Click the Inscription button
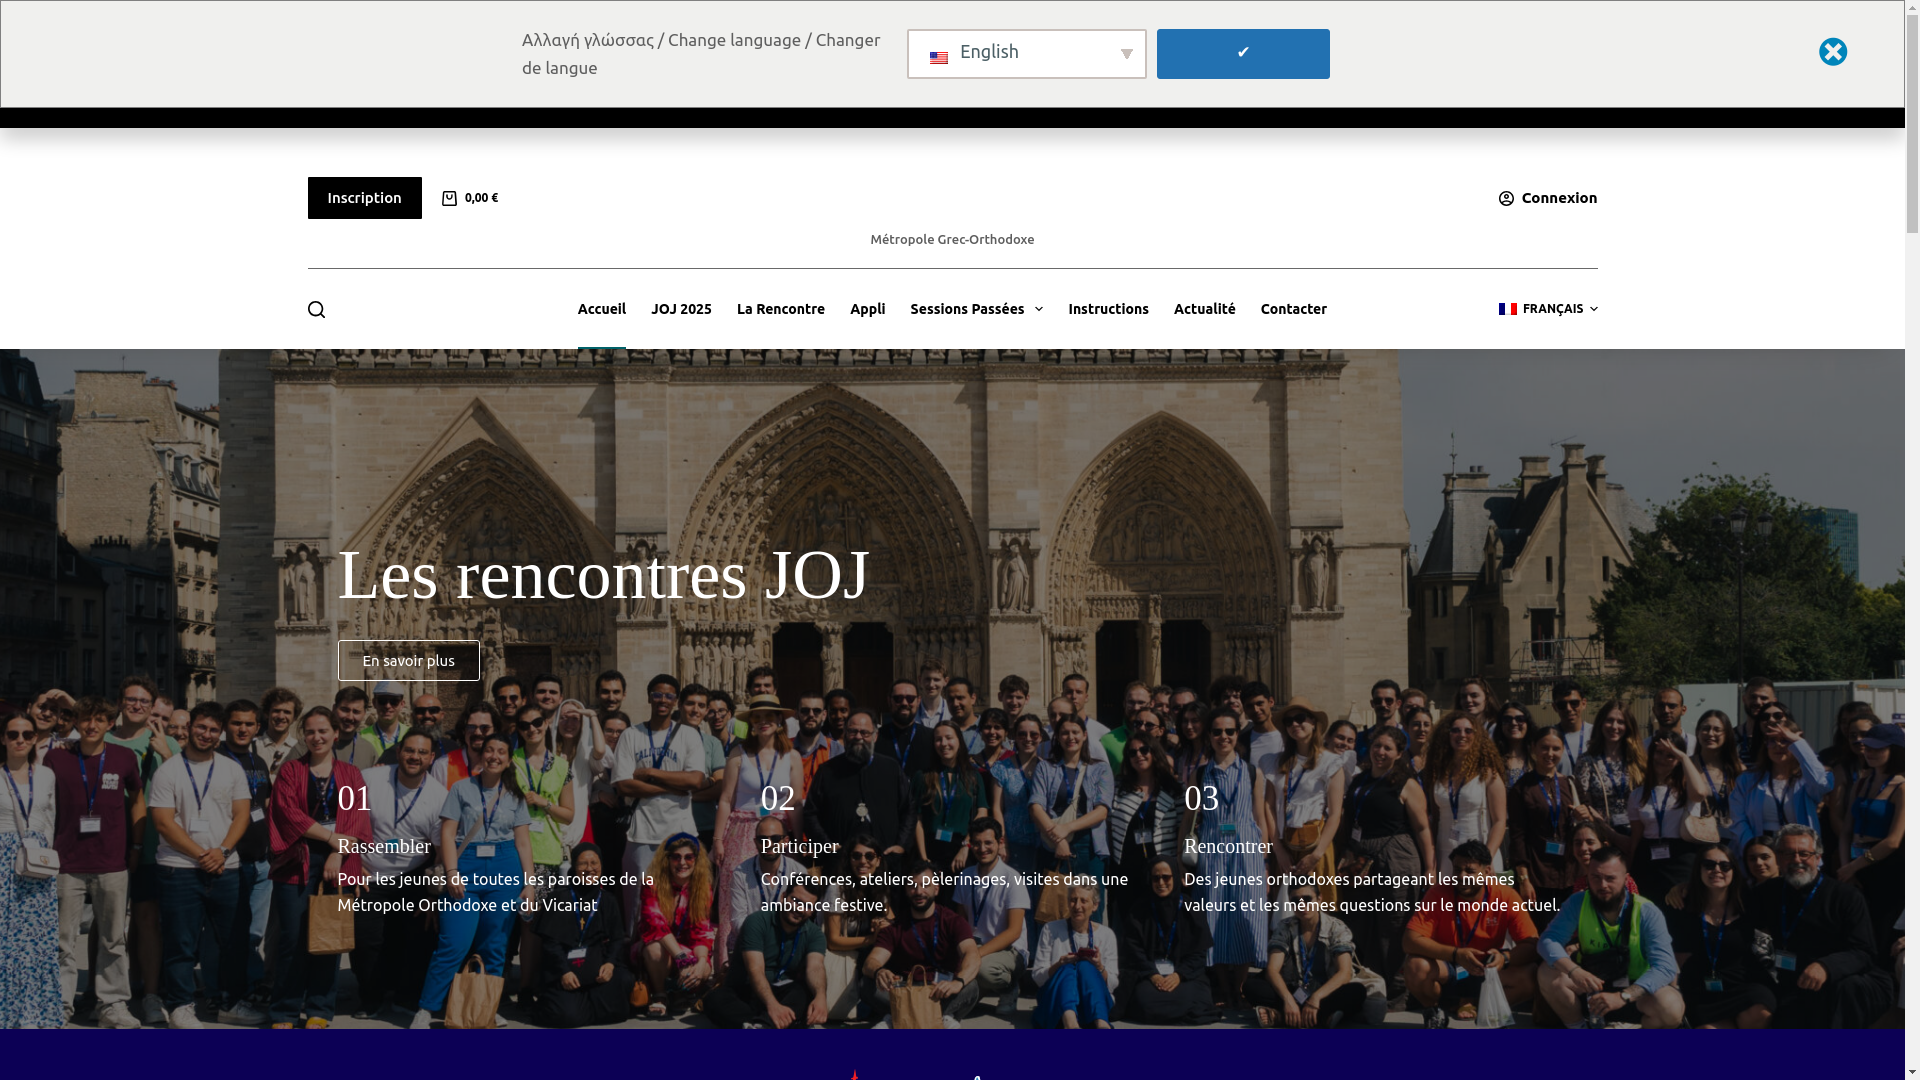The image size is (1920, 1080). coord(364,198)
